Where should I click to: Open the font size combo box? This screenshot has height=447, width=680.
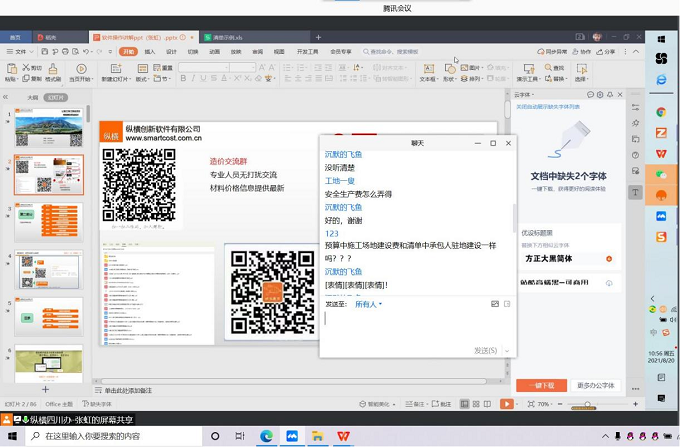pos(242,67)
